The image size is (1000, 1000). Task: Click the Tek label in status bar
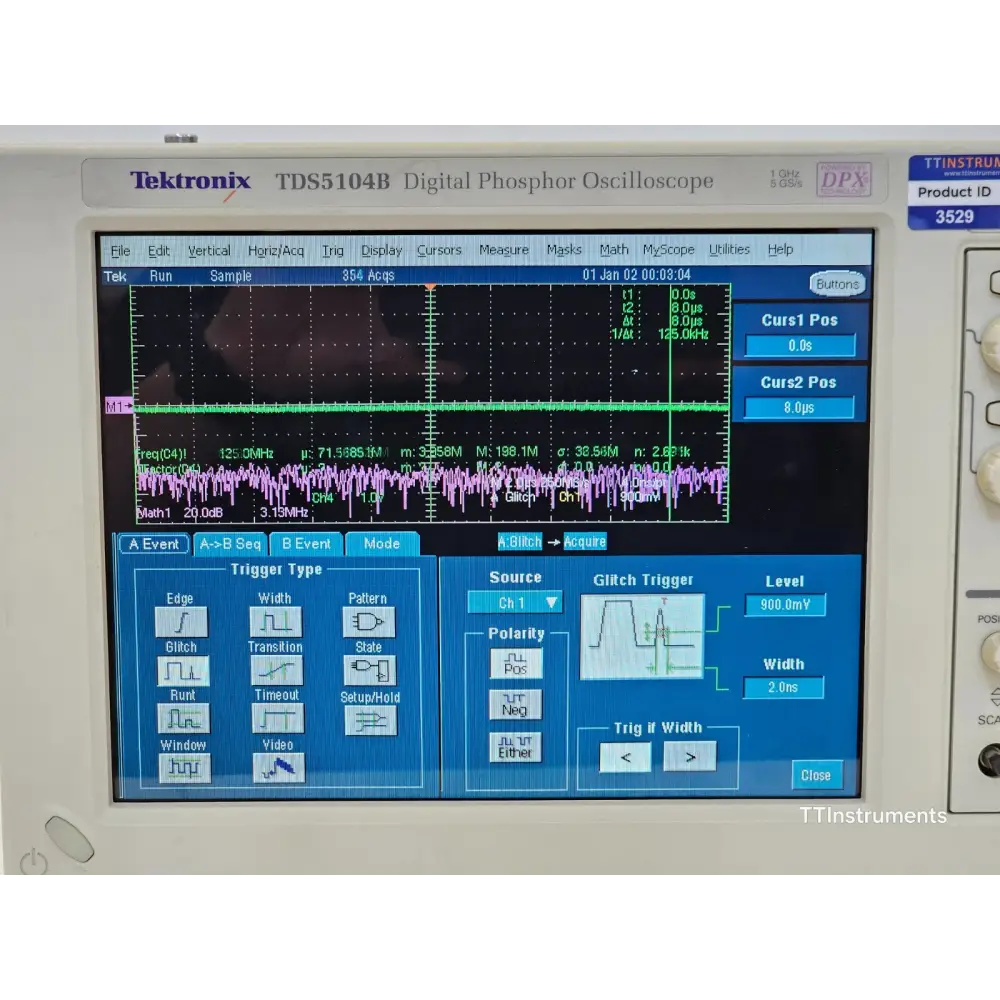point(115,277)
